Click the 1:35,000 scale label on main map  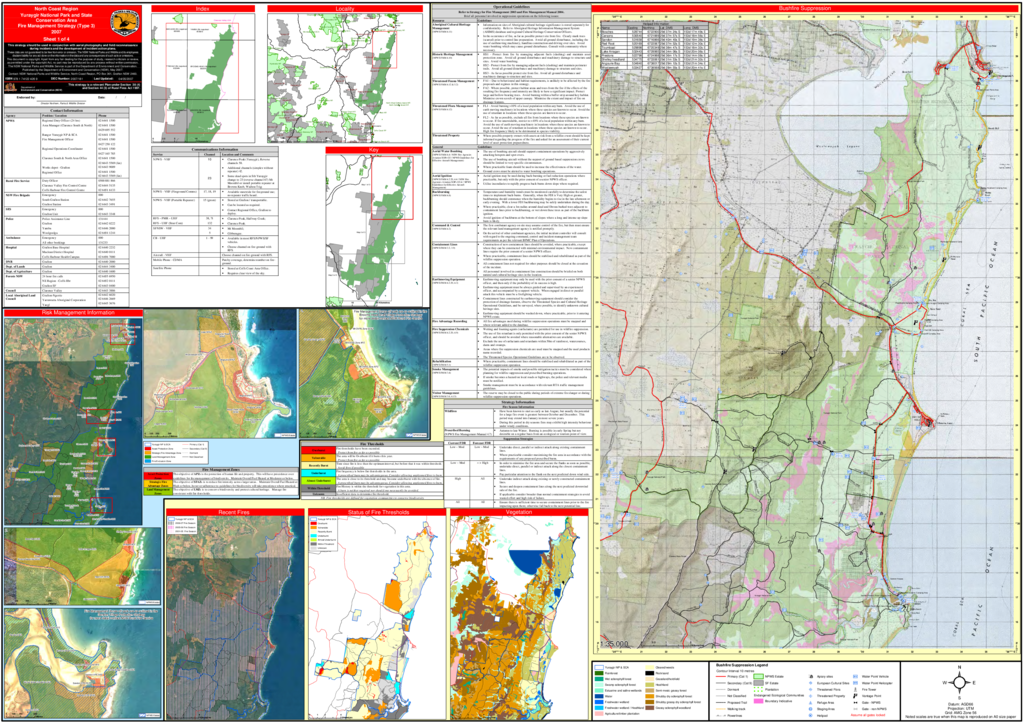coord(615,644)
